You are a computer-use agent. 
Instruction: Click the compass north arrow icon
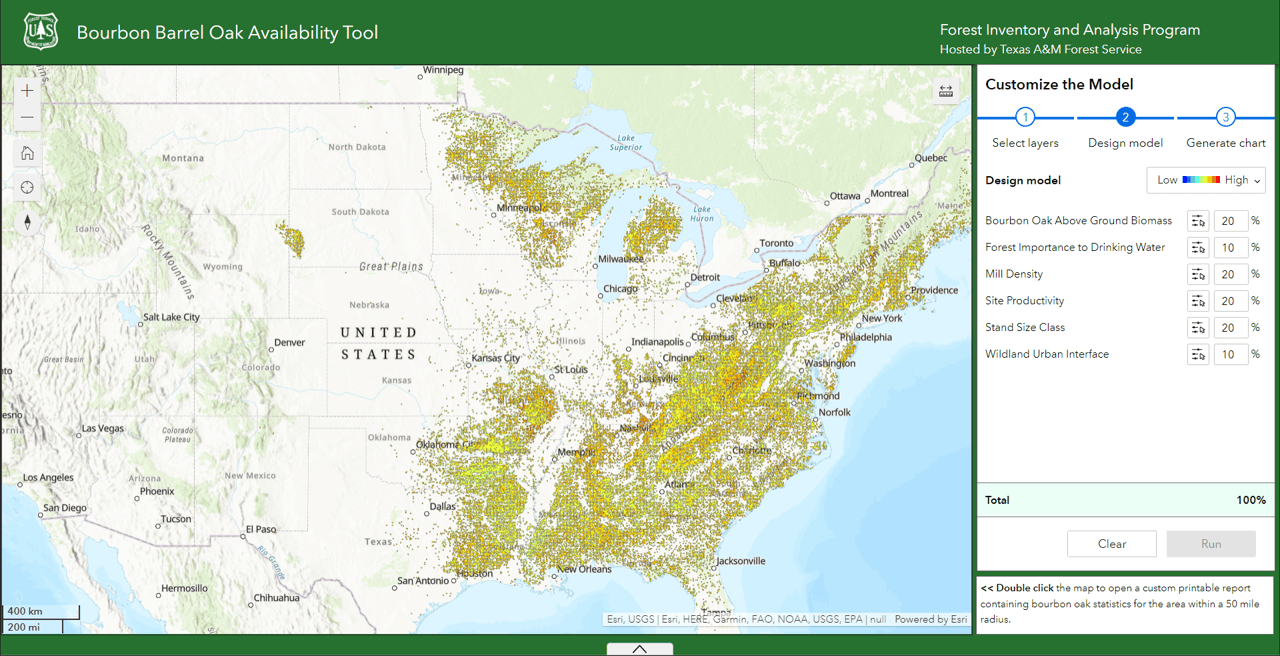pyautogui.click(x=27, y=222)
